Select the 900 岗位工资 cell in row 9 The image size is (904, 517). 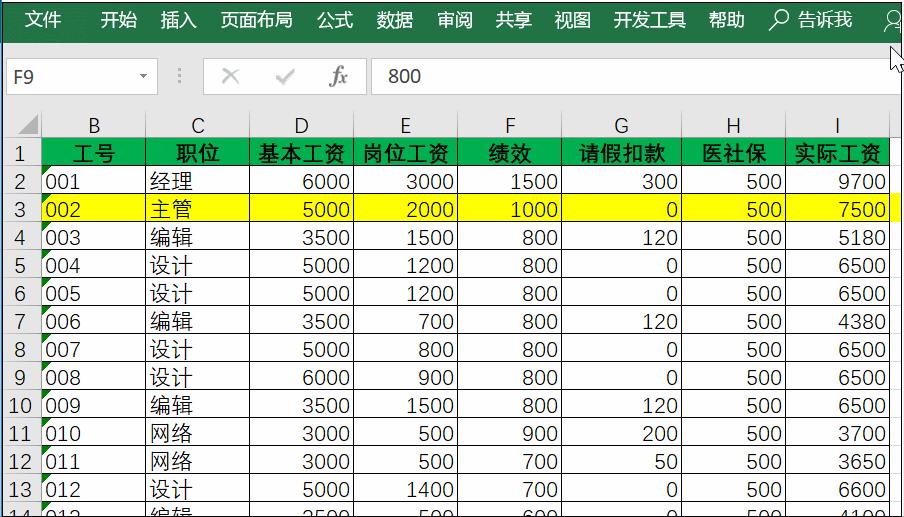point(405,378)
